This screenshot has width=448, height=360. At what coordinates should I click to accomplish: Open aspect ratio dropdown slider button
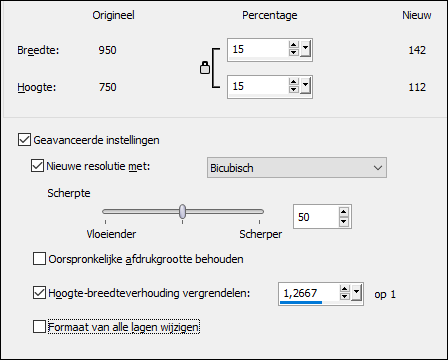356,293
